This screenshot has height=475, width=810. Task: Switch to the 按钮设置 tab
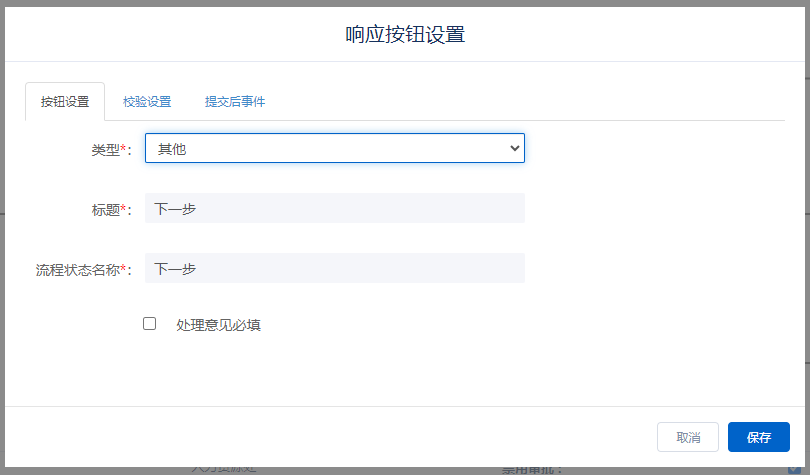point(65,102)
